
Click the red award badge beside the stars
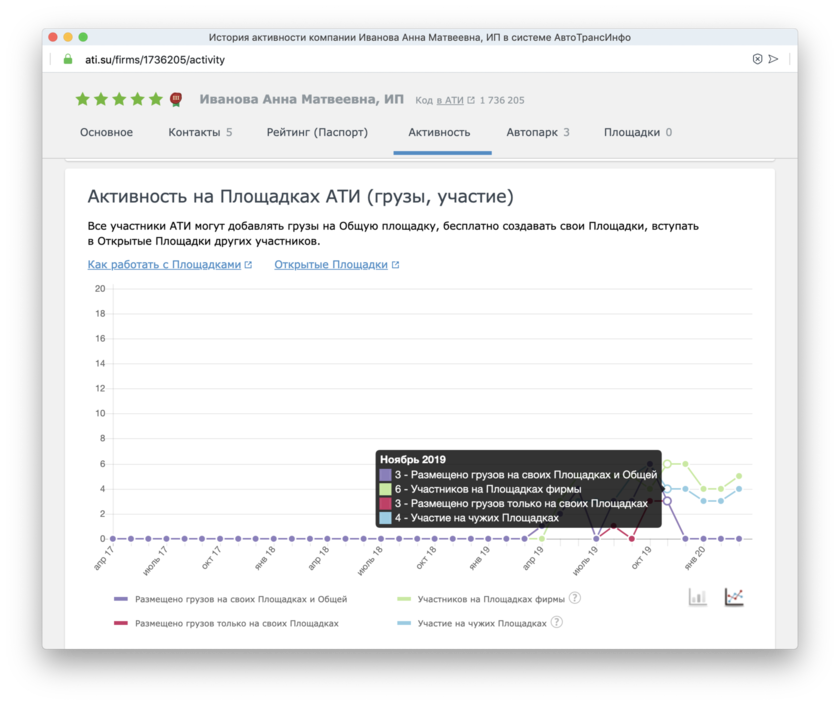tap(176, 99)
